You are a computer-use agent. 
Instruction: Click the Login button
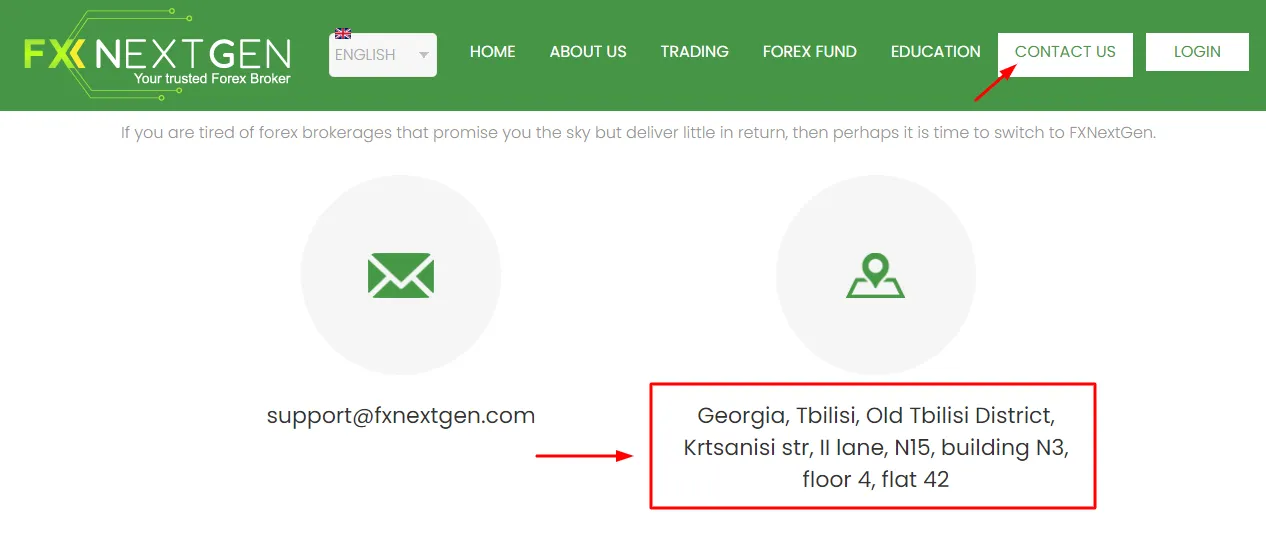click(x=1197, y=52)
